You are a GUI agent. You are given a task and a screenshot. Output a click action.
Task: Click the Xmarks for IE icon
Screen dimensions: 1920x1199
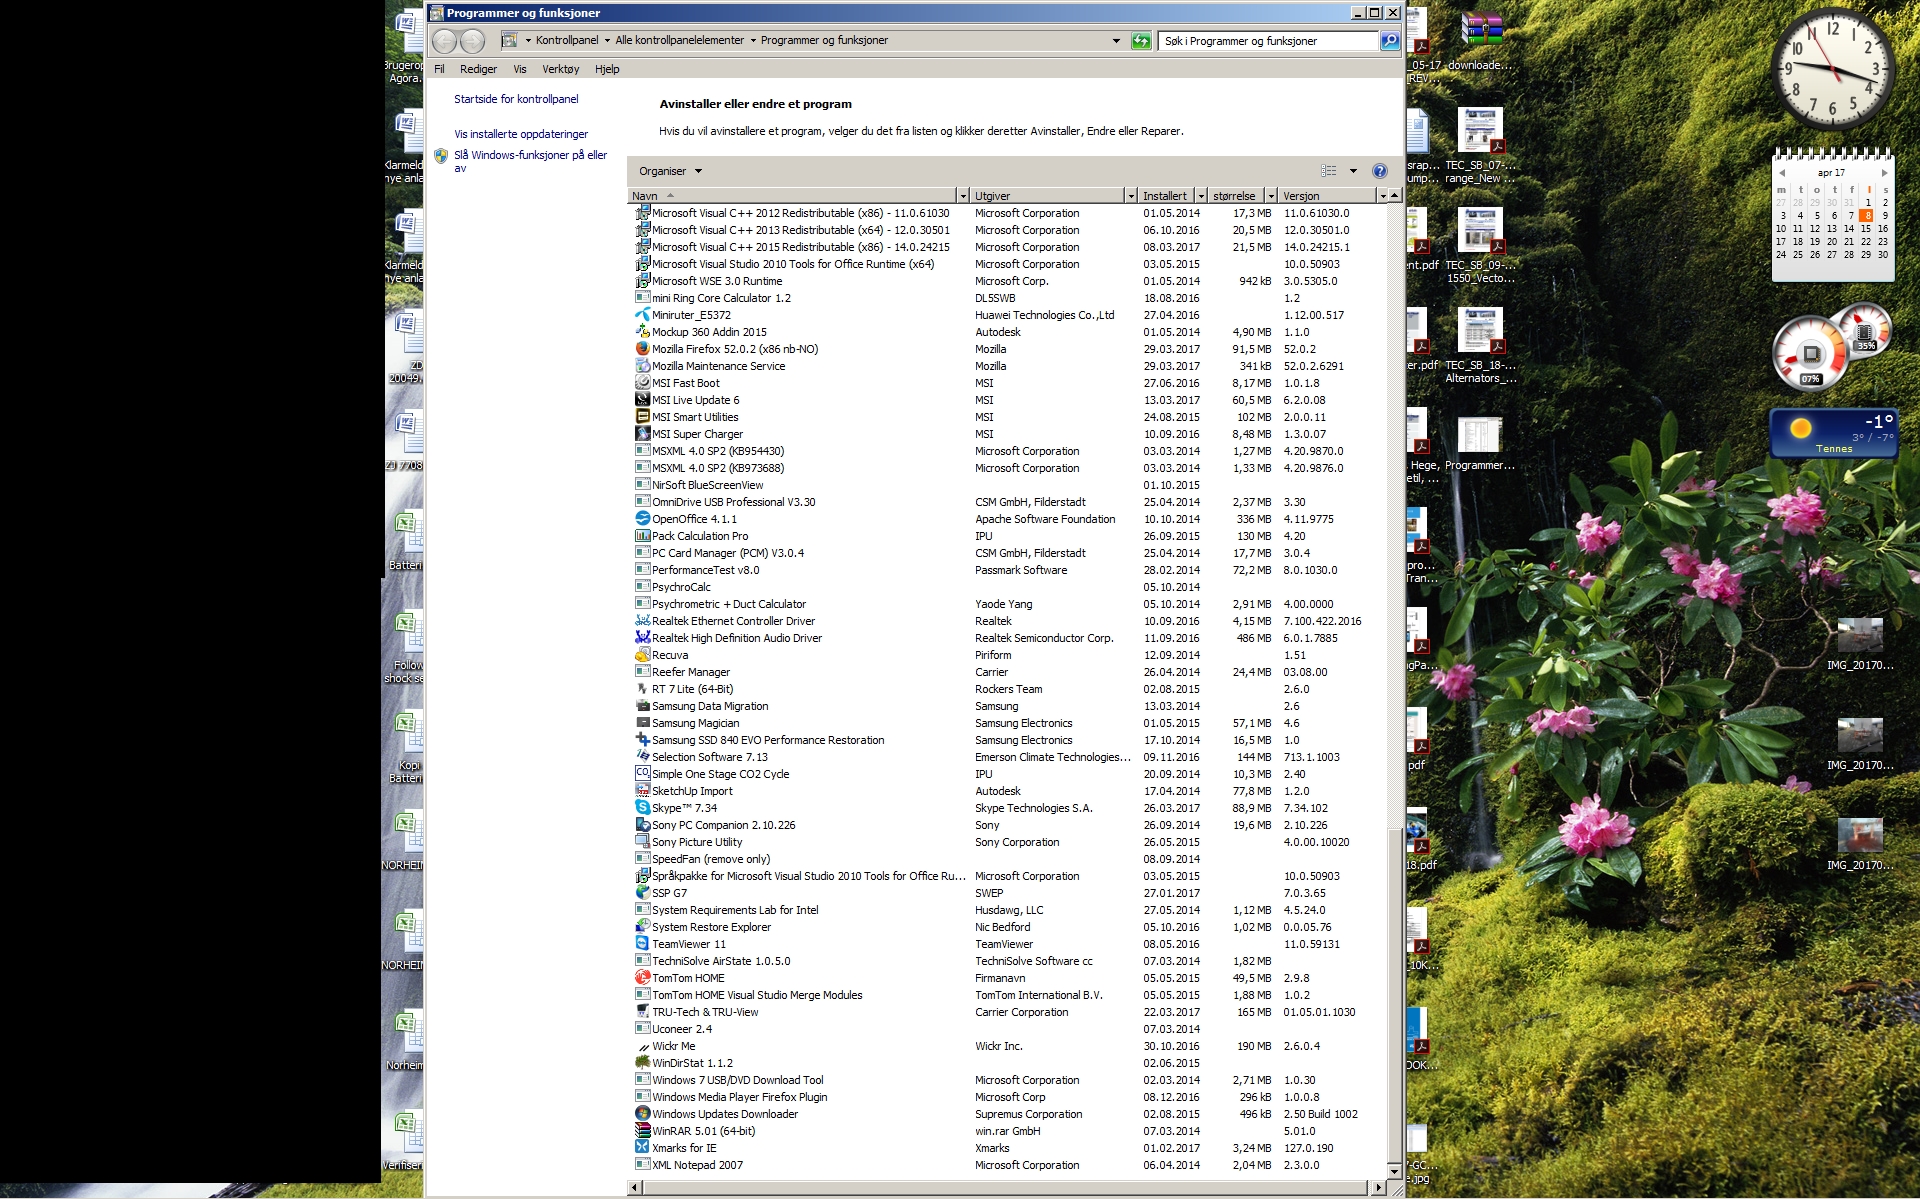pyautogui.click(x=643, y=1148)
